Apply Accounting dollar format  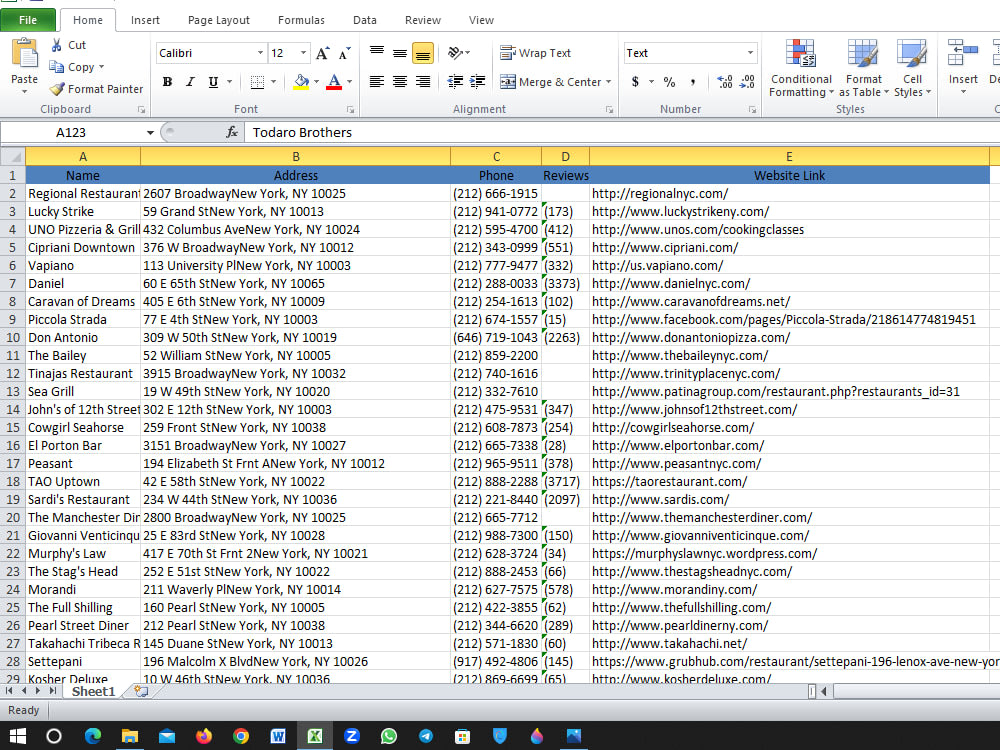click(635, 82)
